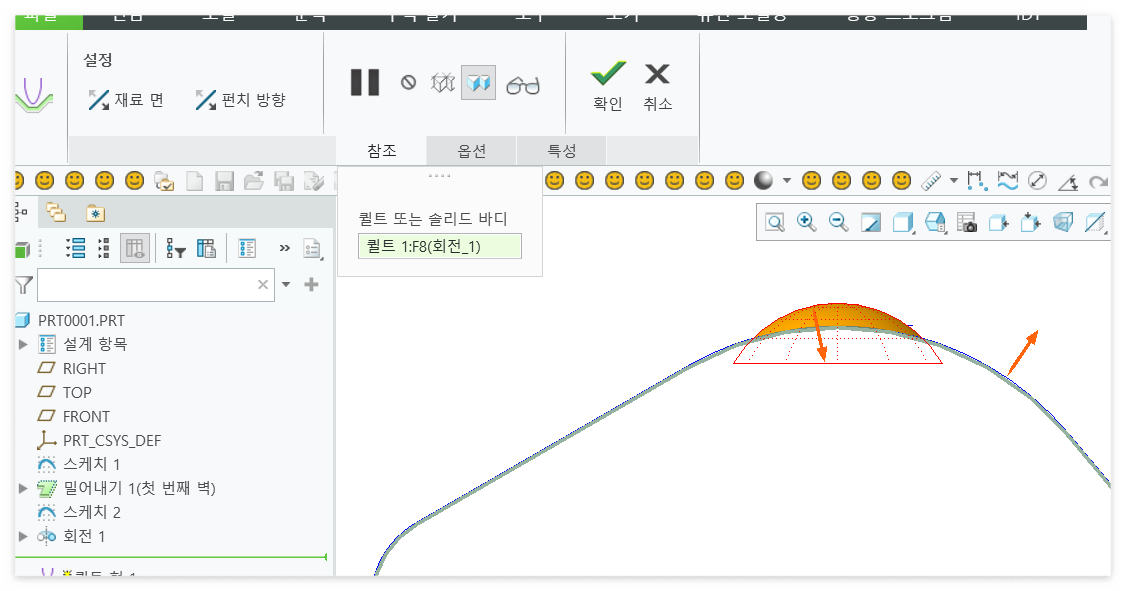Expand the 회전 1 feature node
Image resolution: width=1126 pixels, height=591 pixels.
point(23,536)
